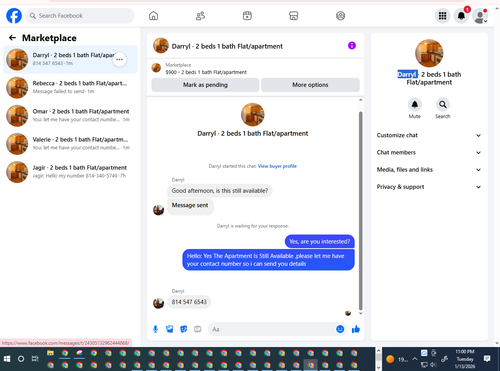
Task: Expand Privacy & support section
Action: click(429, 187)
